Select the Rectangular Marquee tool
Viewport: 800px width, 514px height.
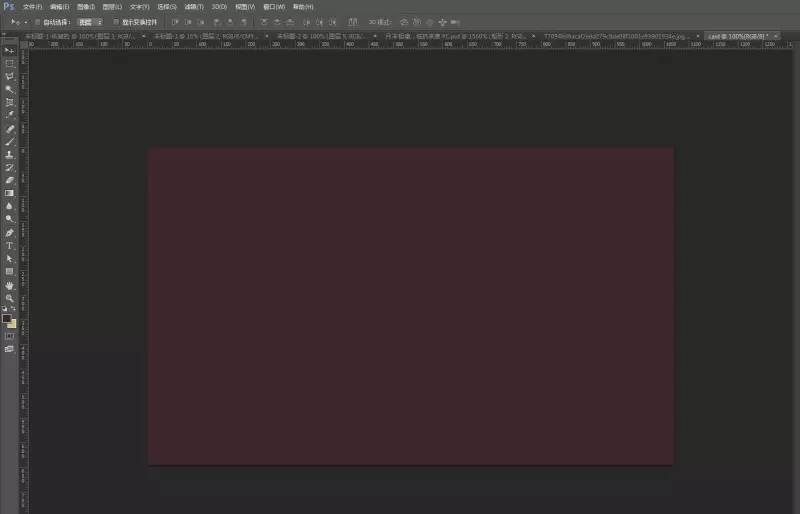click(9, 64)
